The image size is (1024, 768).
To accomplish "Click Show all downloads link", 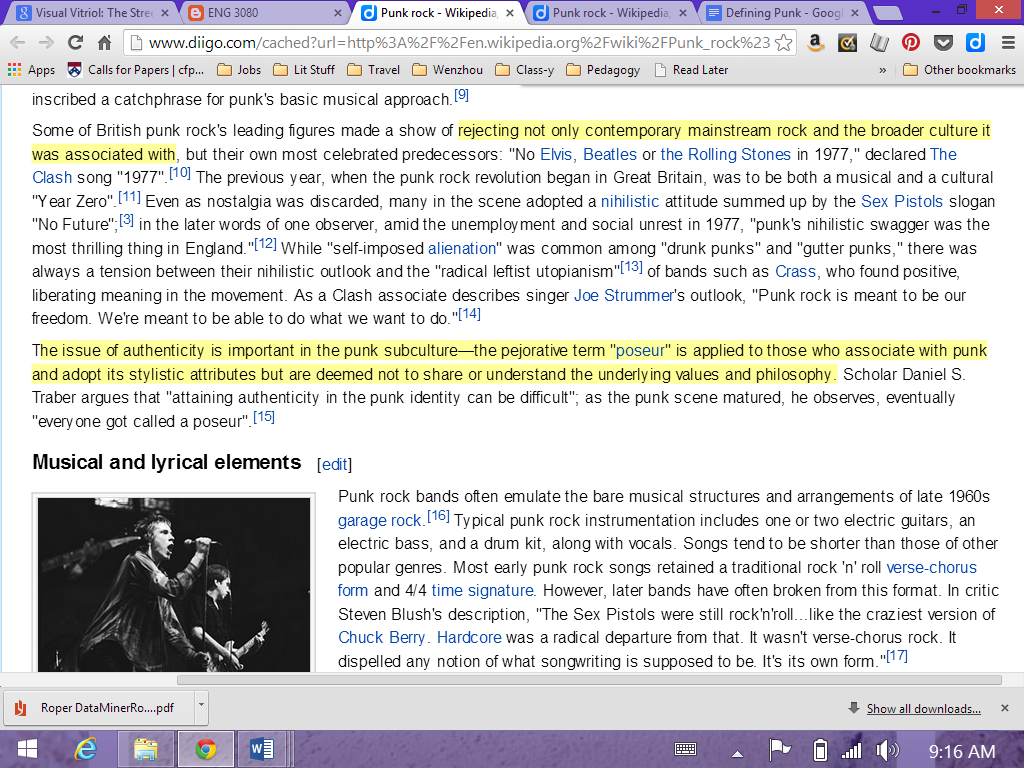I will 923,709.
